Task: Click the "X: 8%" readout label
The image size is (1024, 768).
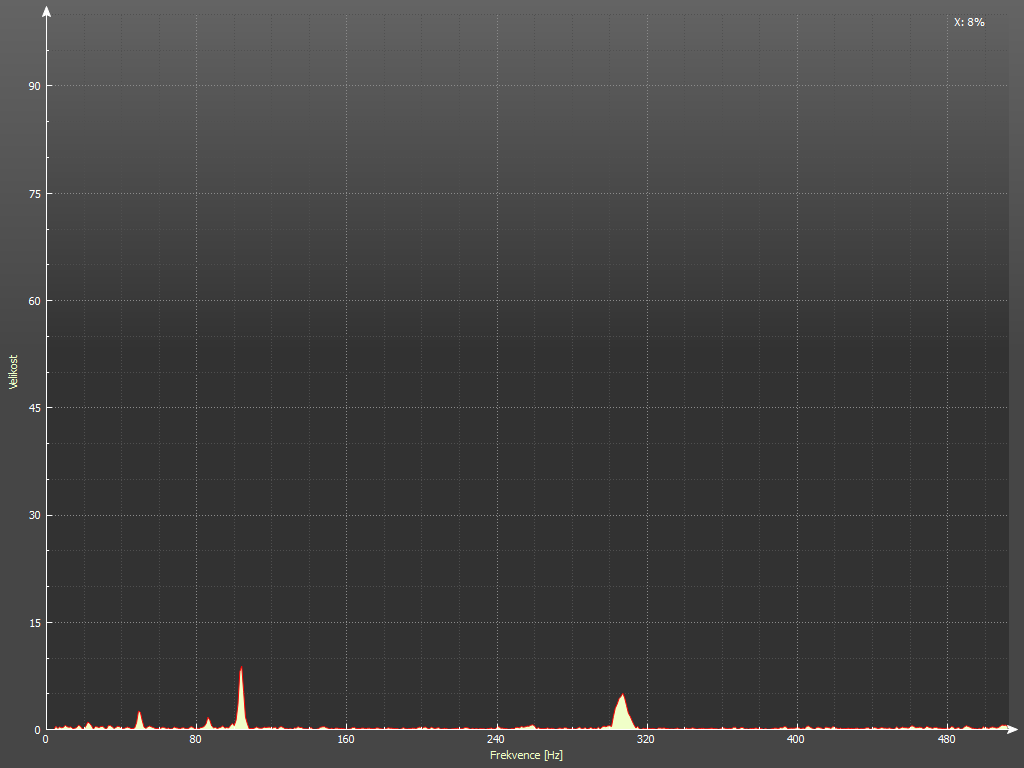Action: (x=969, y=22)
